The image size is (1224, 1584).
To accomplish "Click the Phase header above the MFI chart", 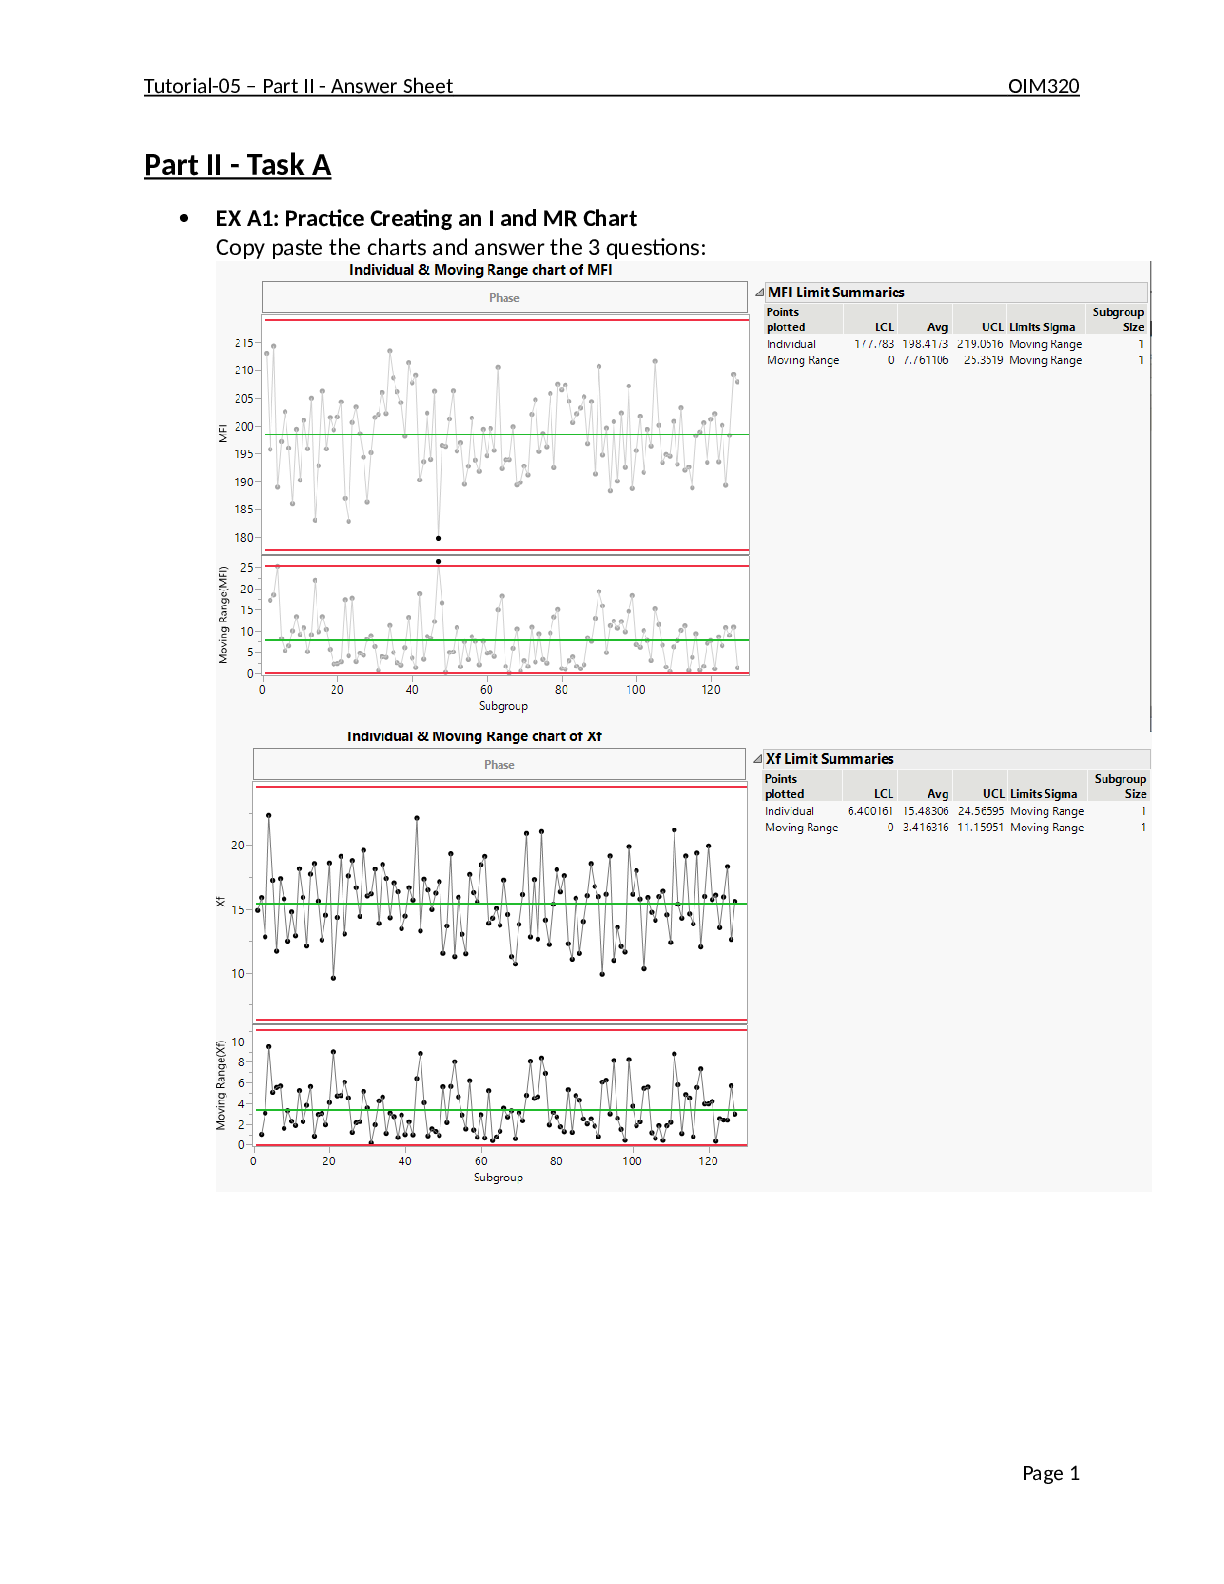I will 504,298.
